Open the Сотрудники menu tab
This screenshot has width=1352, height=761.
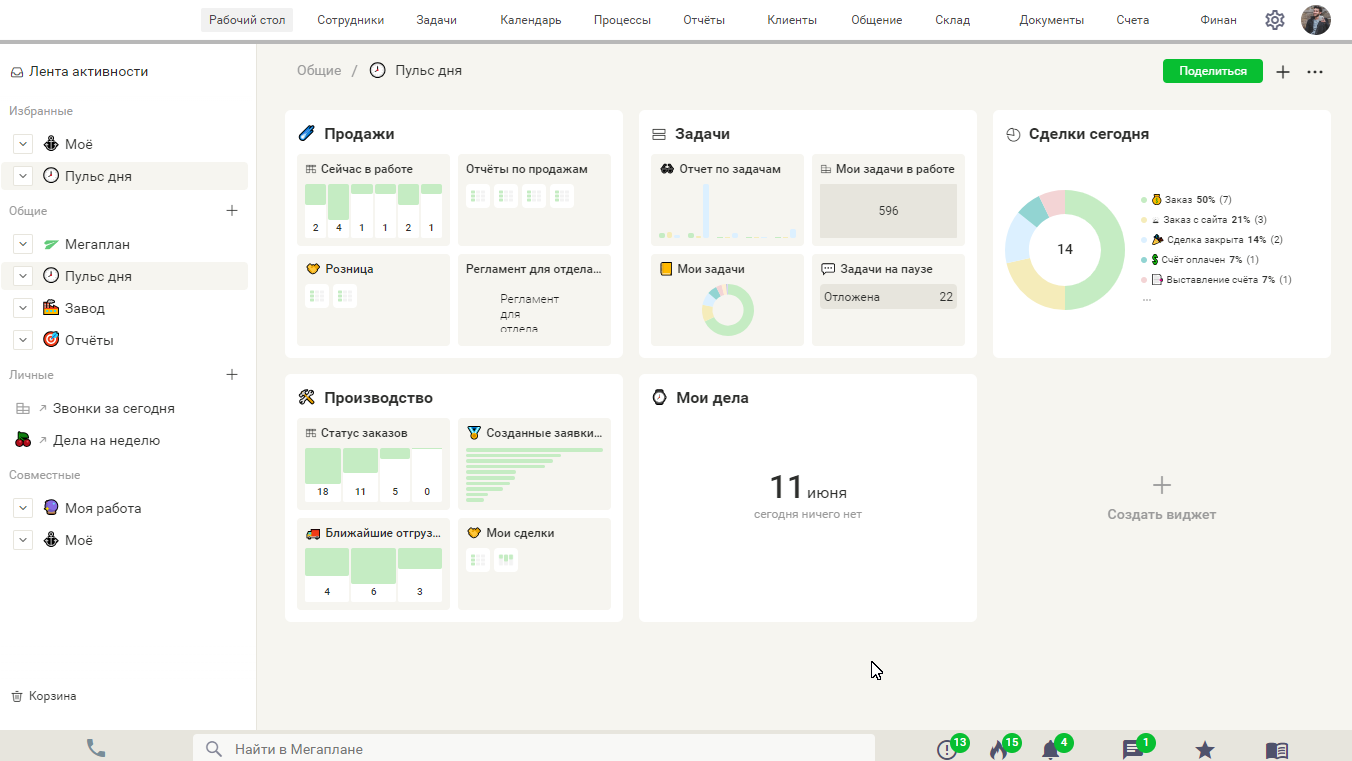(350, 20)
